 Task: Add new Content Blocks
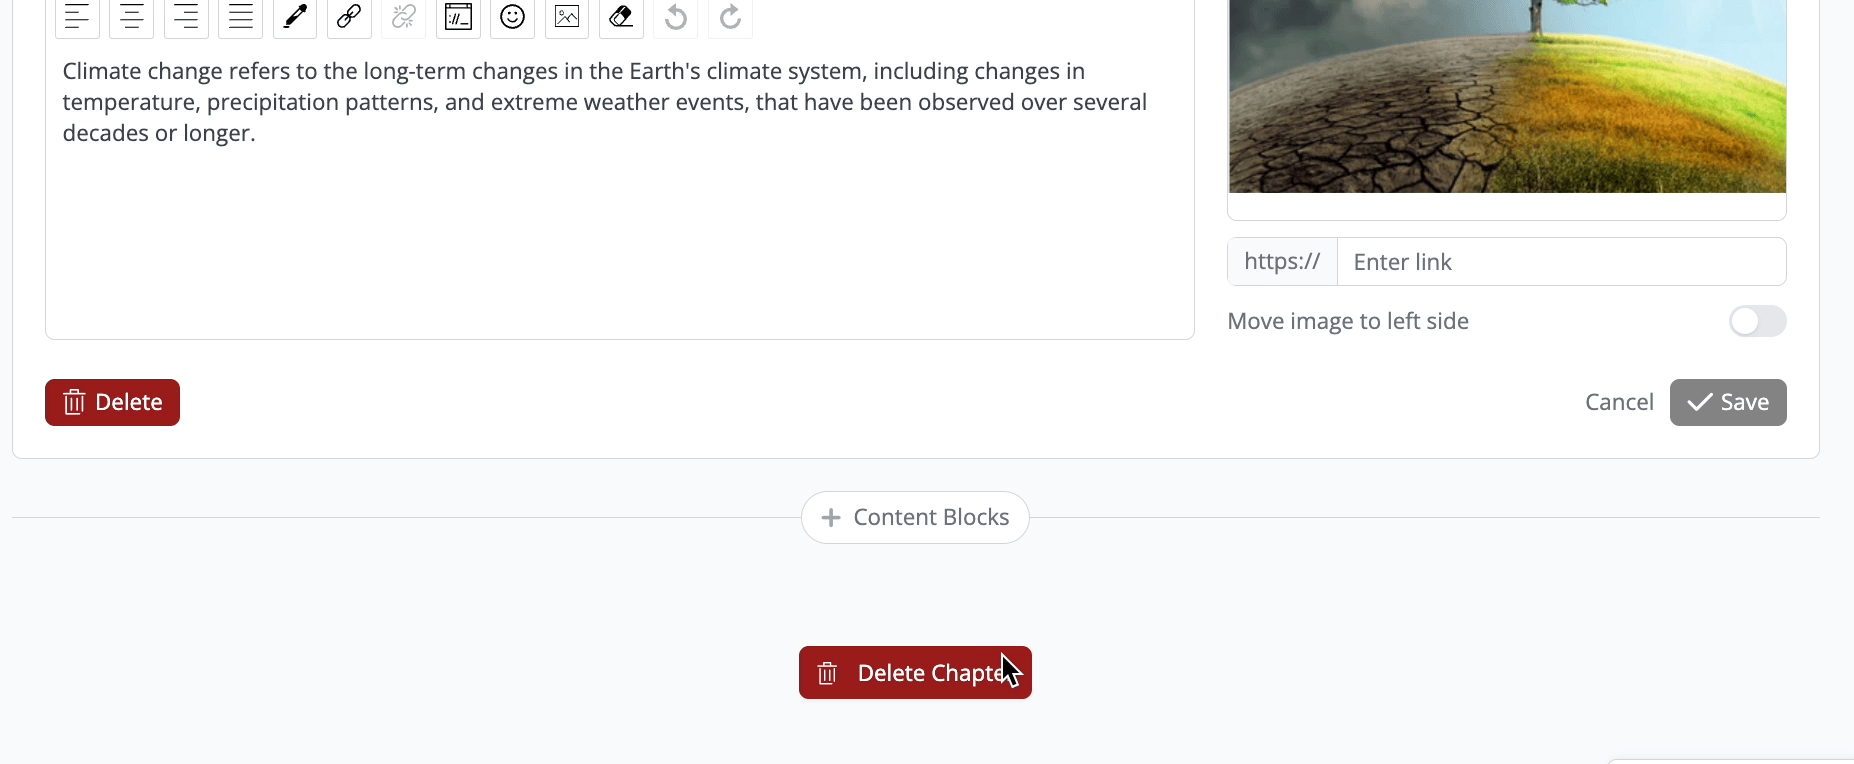915,517
